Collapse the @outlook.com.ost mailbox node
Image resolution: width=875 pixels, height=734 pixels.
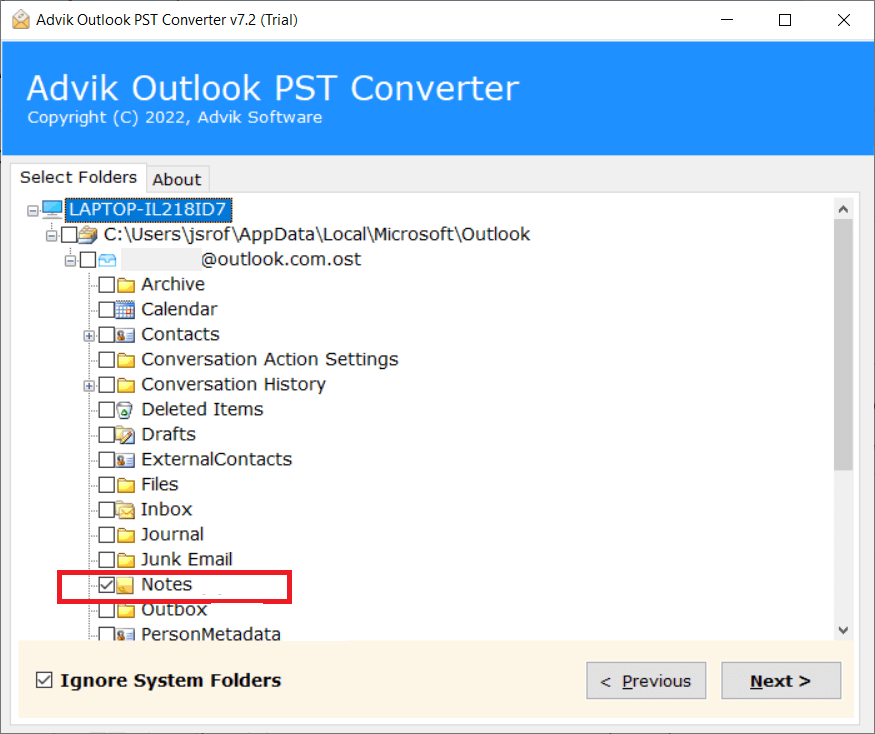click(70, 261)
